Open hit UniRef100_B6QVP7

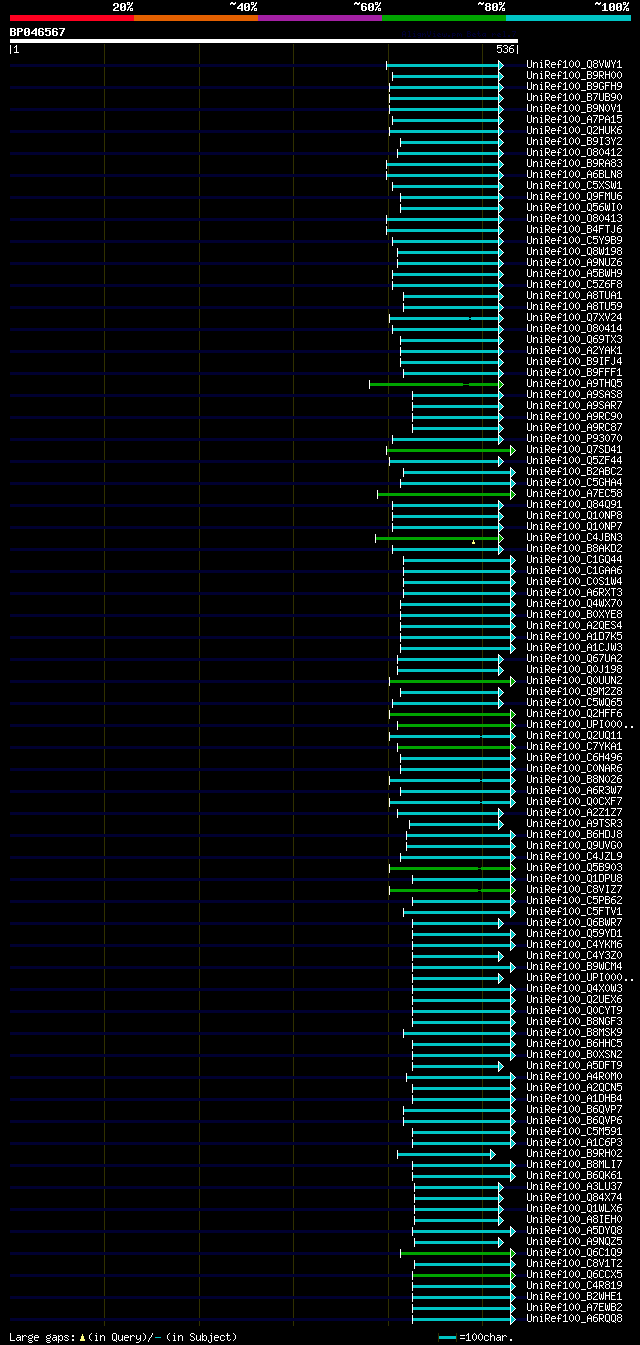click(x=574, y=1109)
